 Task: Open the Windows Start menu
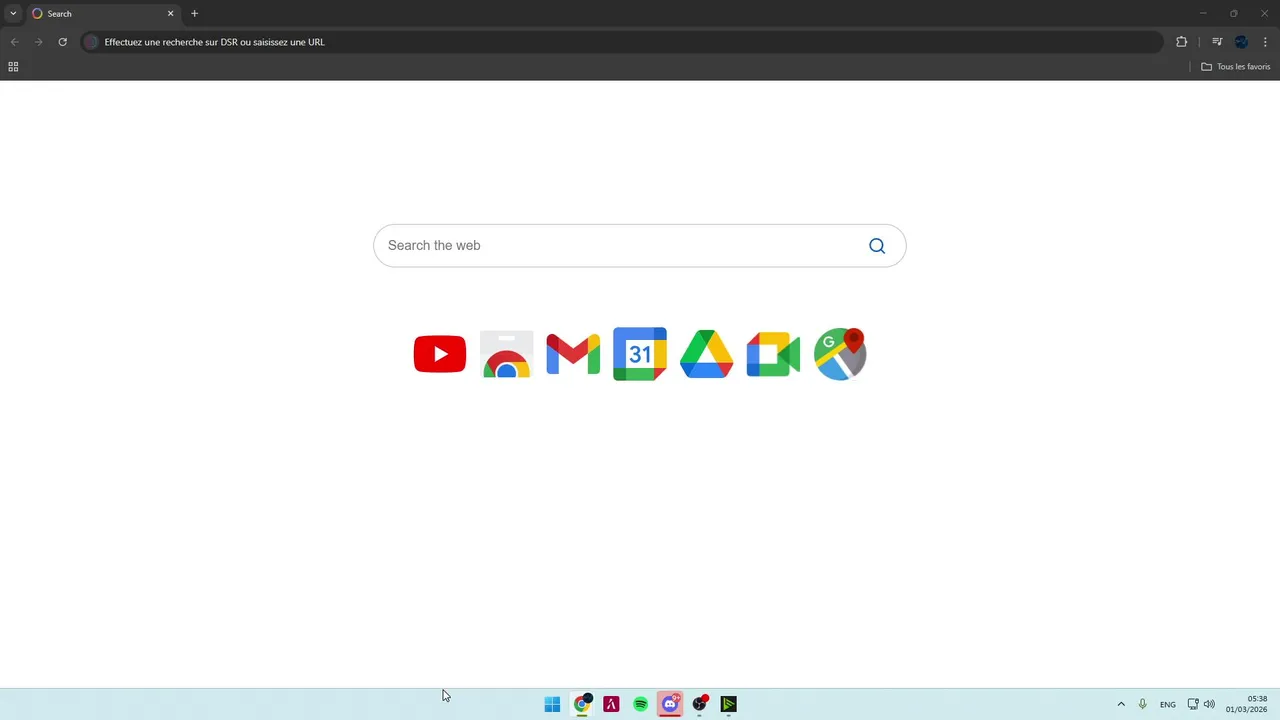tap(552, 704)
